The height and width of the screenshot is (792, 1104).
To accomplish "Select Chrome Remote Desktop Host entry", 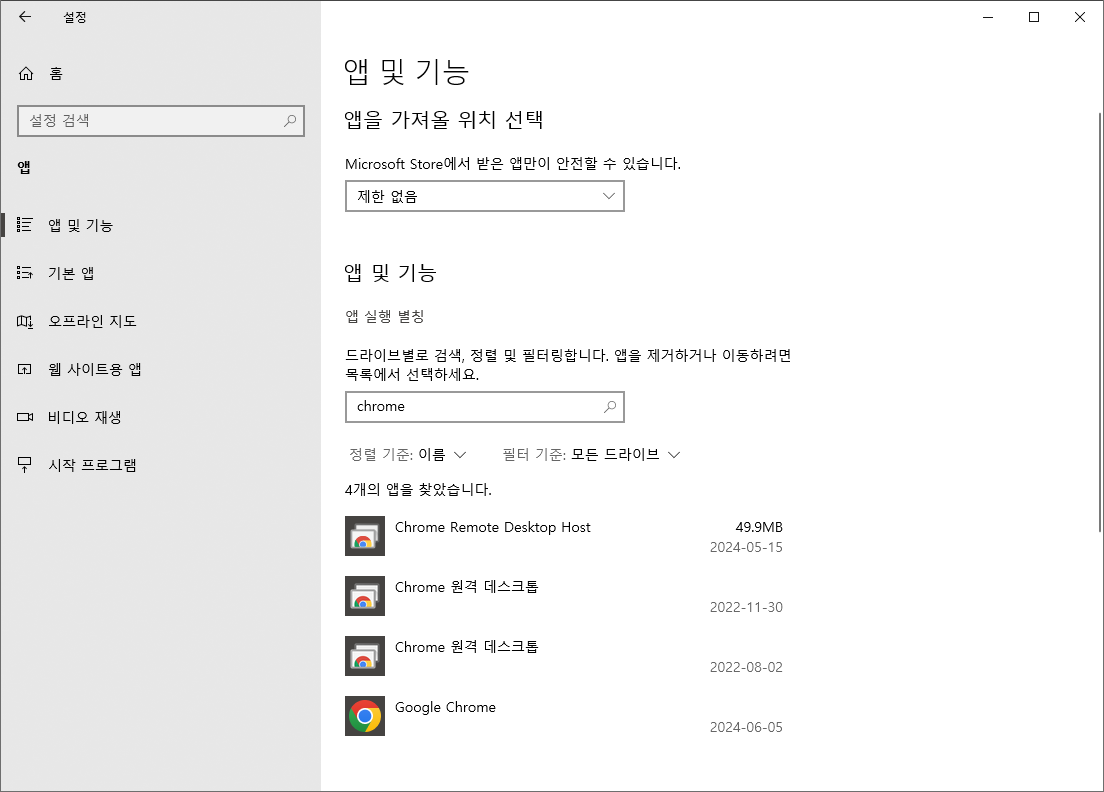I will coord(564,536).
